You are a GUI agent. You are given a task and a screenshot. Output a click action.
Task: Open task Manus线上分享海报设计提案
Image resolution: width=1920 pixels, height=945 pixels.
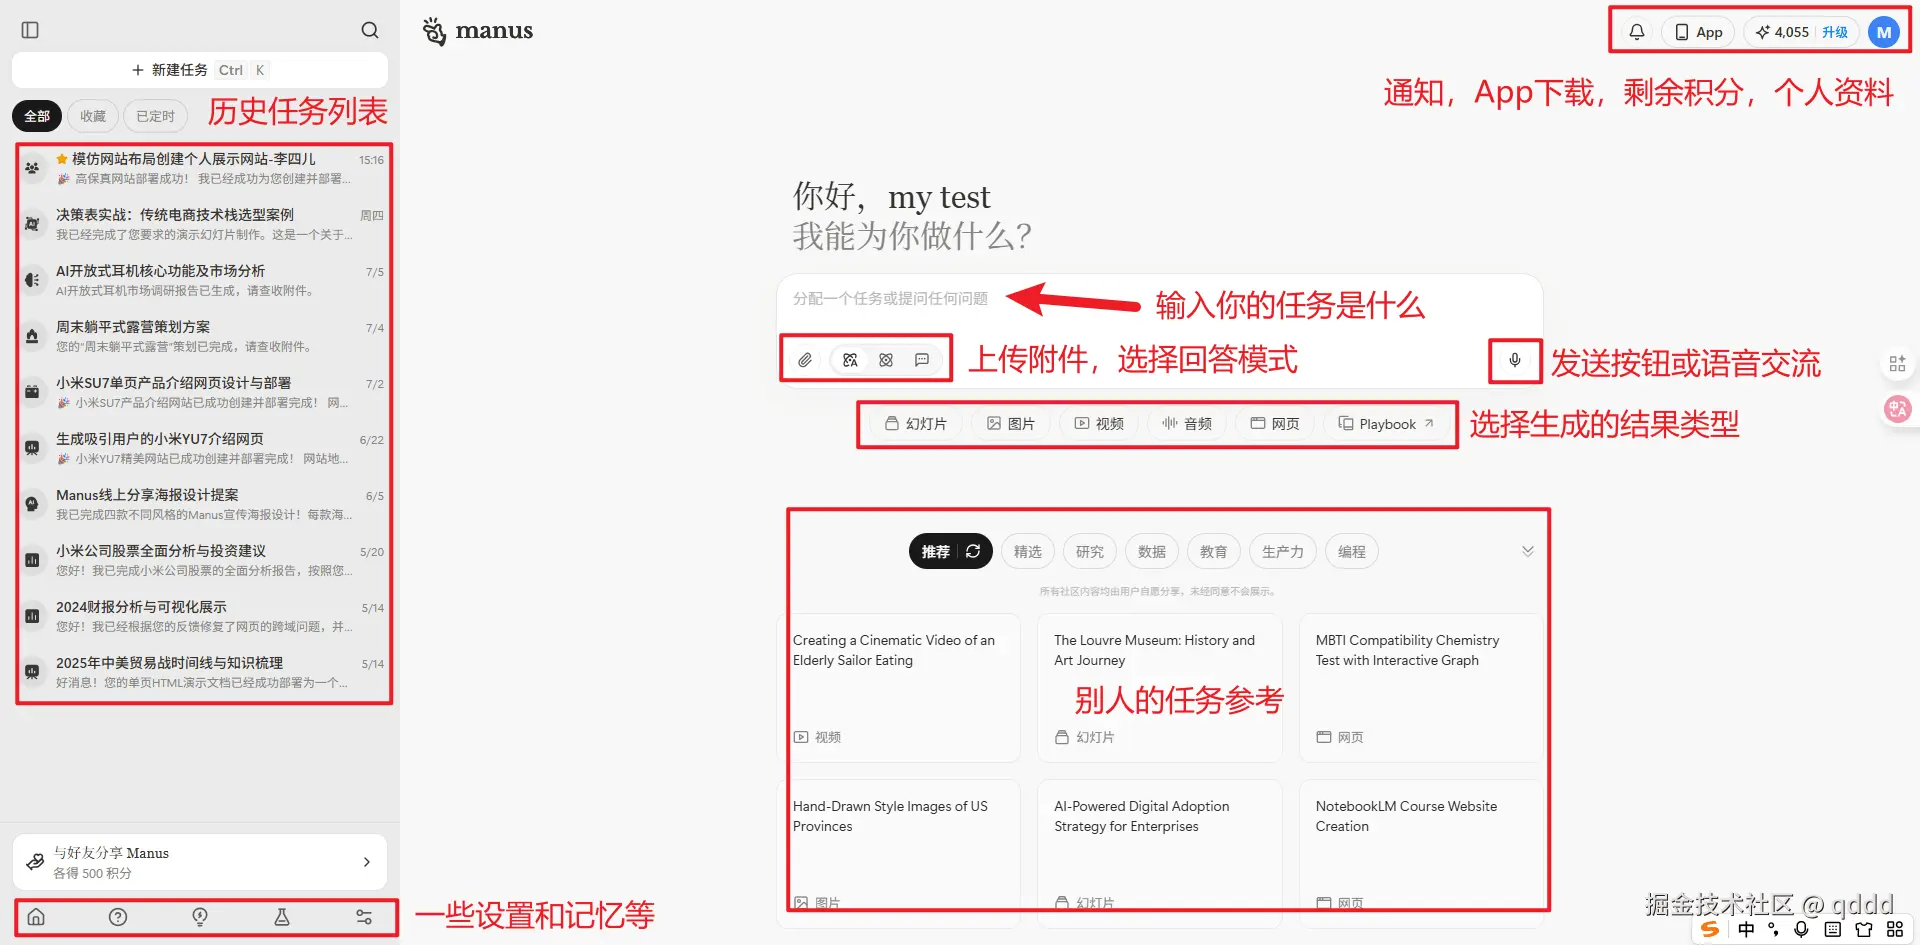point(204,504)
